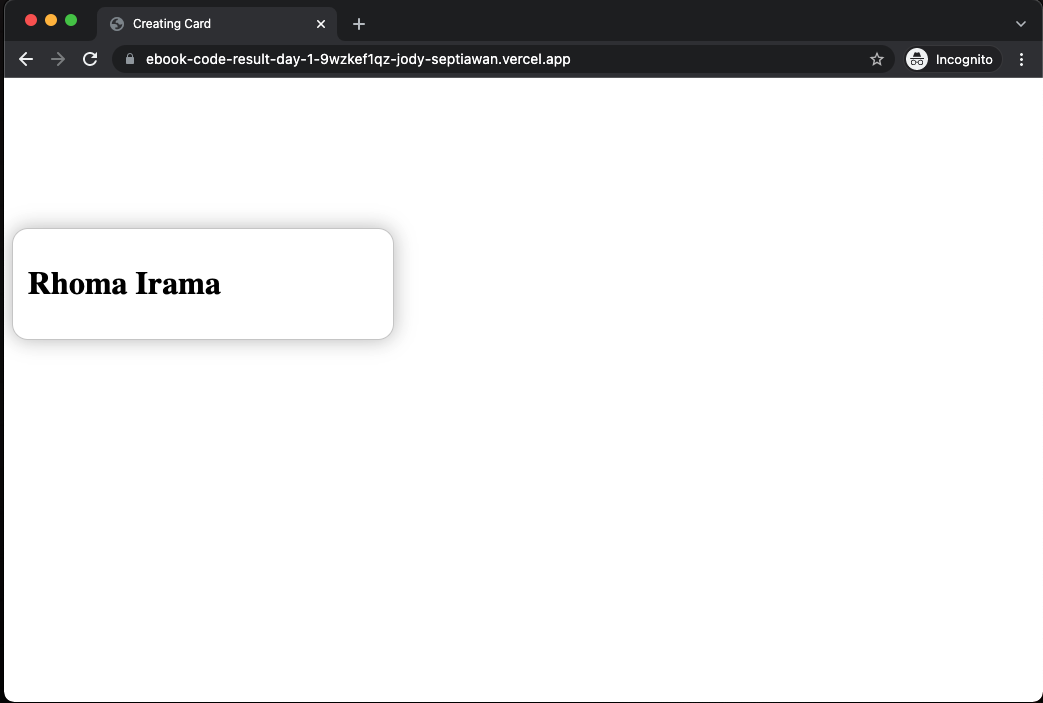Select the Creating Card tab

pos(217,24)
